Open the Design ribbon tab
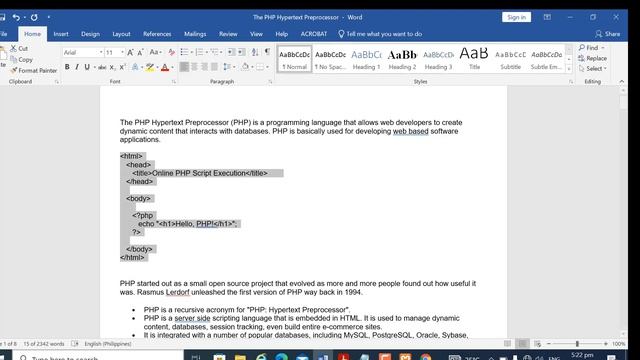The image size is (640, 360). (x=90, y=34)
